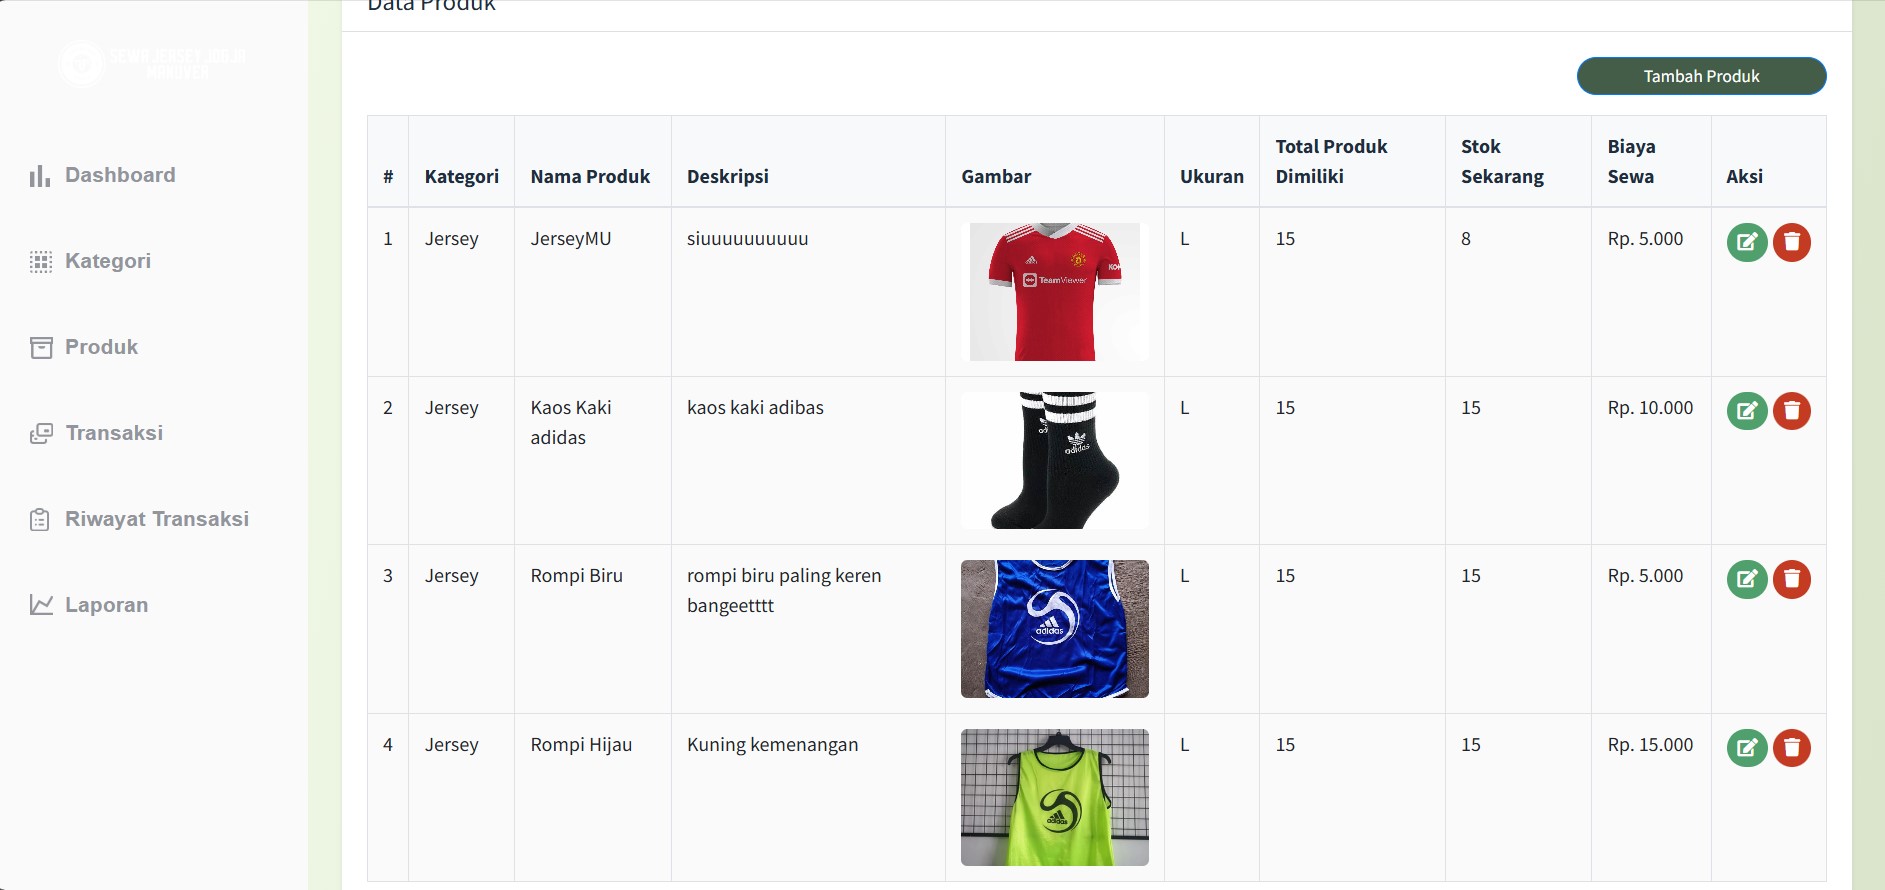Edit the Kaos Kaki adidas product
This screenshot has width=1885, height=890.
[1747, 411]
